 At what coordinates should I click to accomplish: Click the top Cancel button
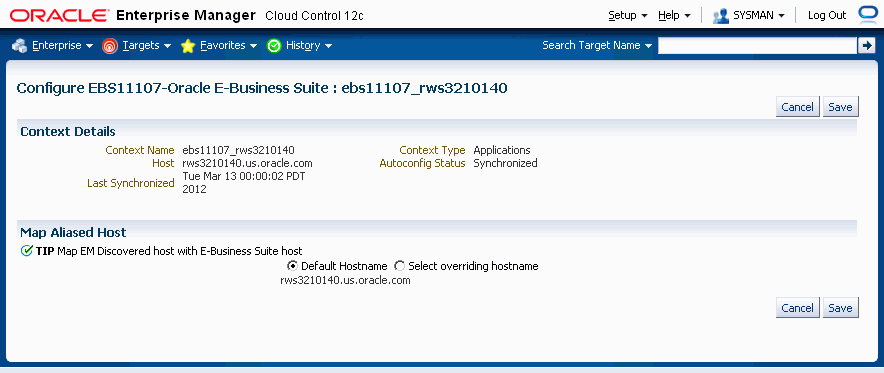[797, 106]
